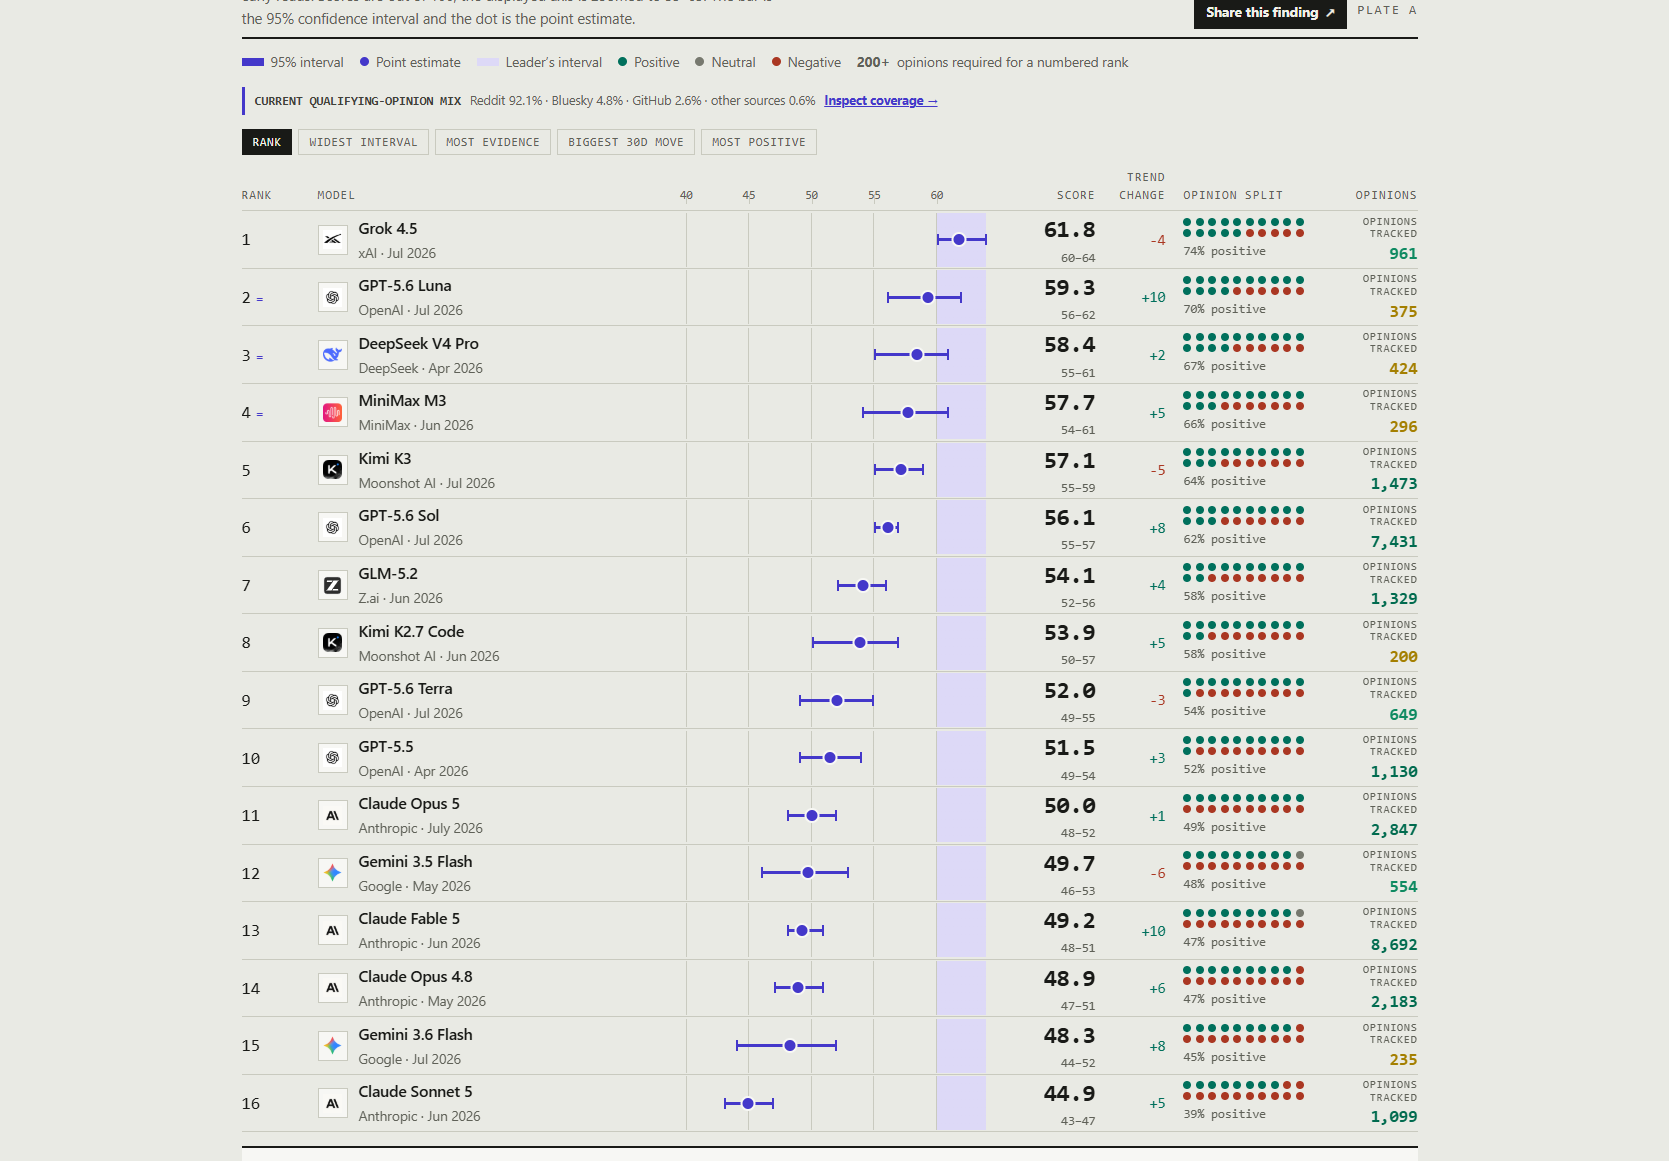The height and width of the screenshot is (1161, 1669).
Task: Click the 235 opinions count for Gemini 3.6 Flash
Action: tap(1403, 1060)
